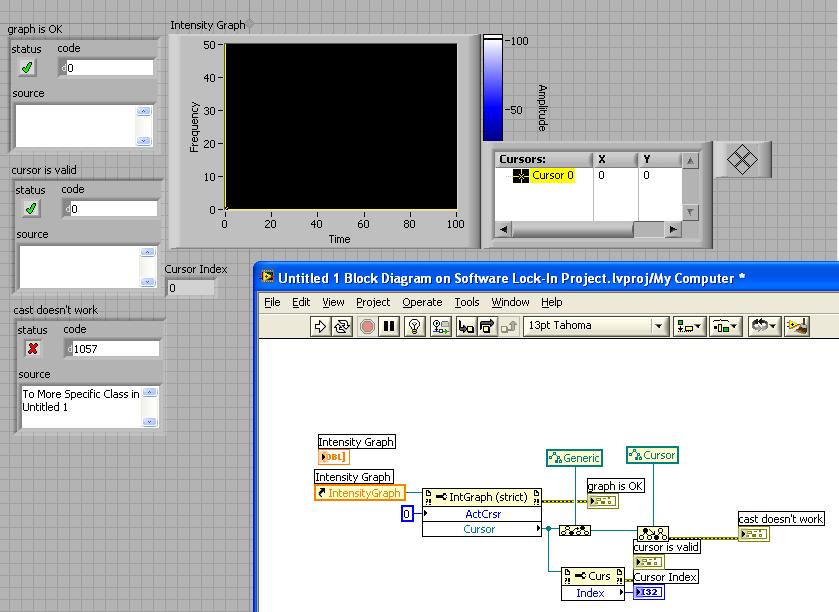Toggle Retain Wire Values button
The height and width of the screenshot is (612, 839).
(x=440, y=326)
